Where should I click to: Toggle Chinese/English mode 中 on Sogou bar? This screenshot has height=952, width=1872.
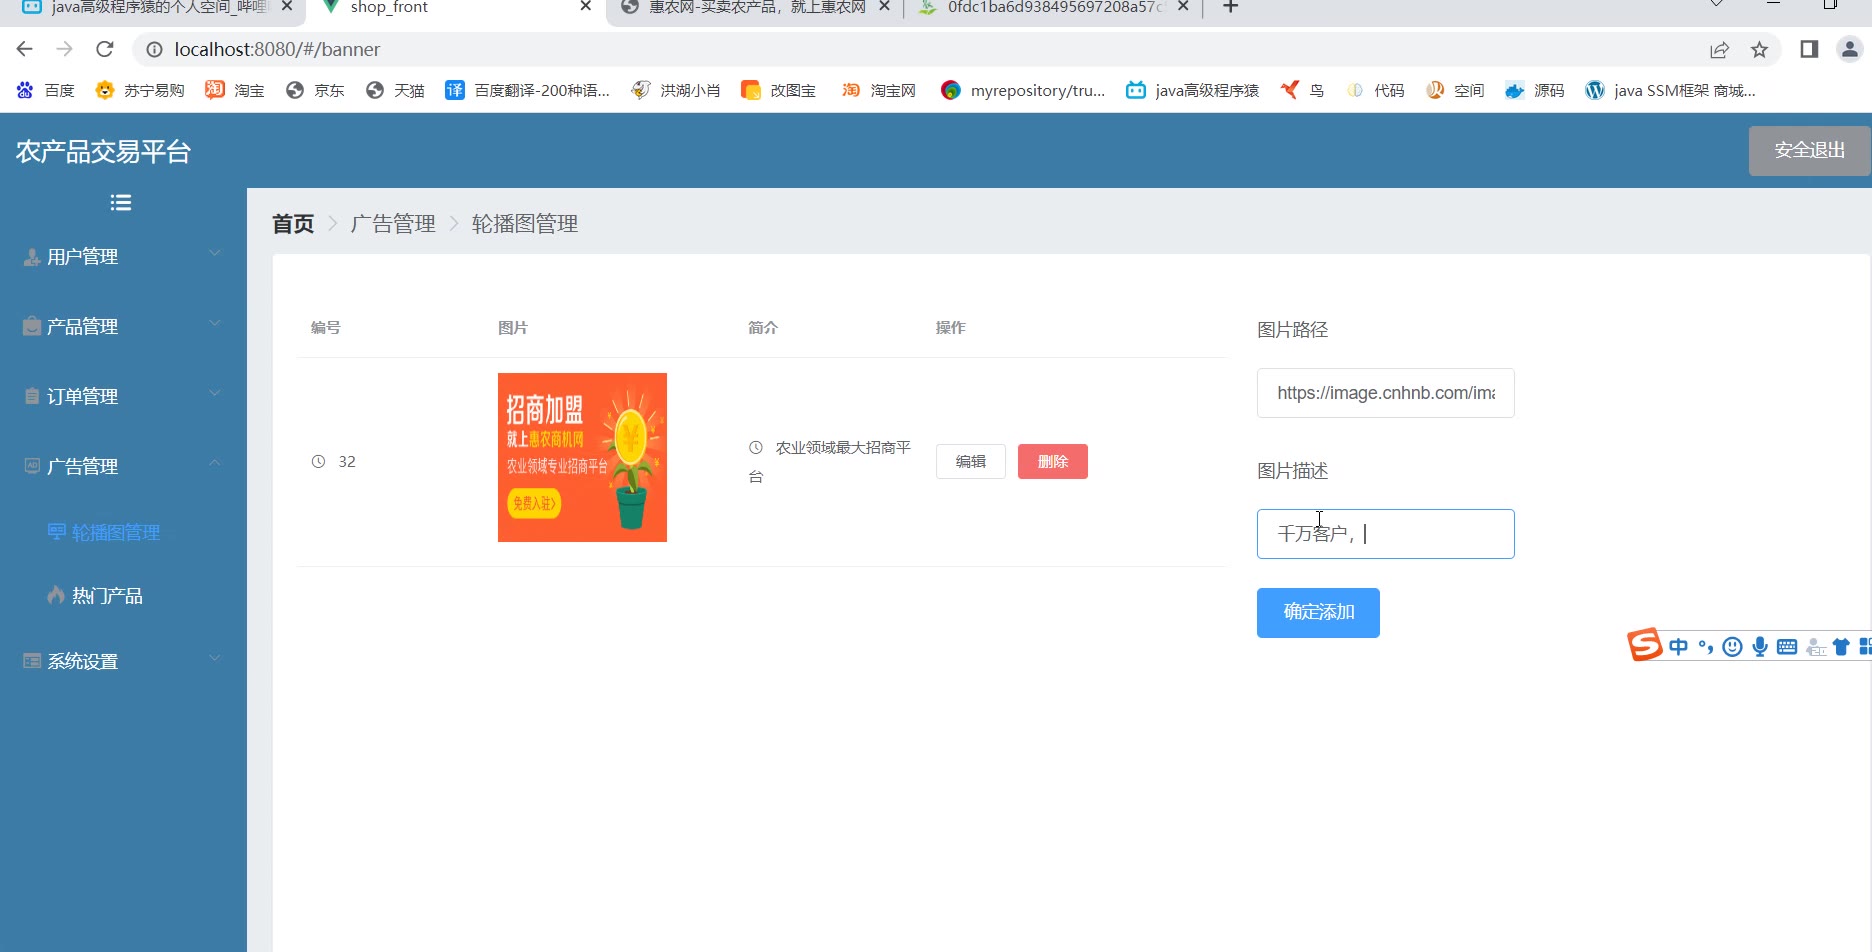(1679, 647)
